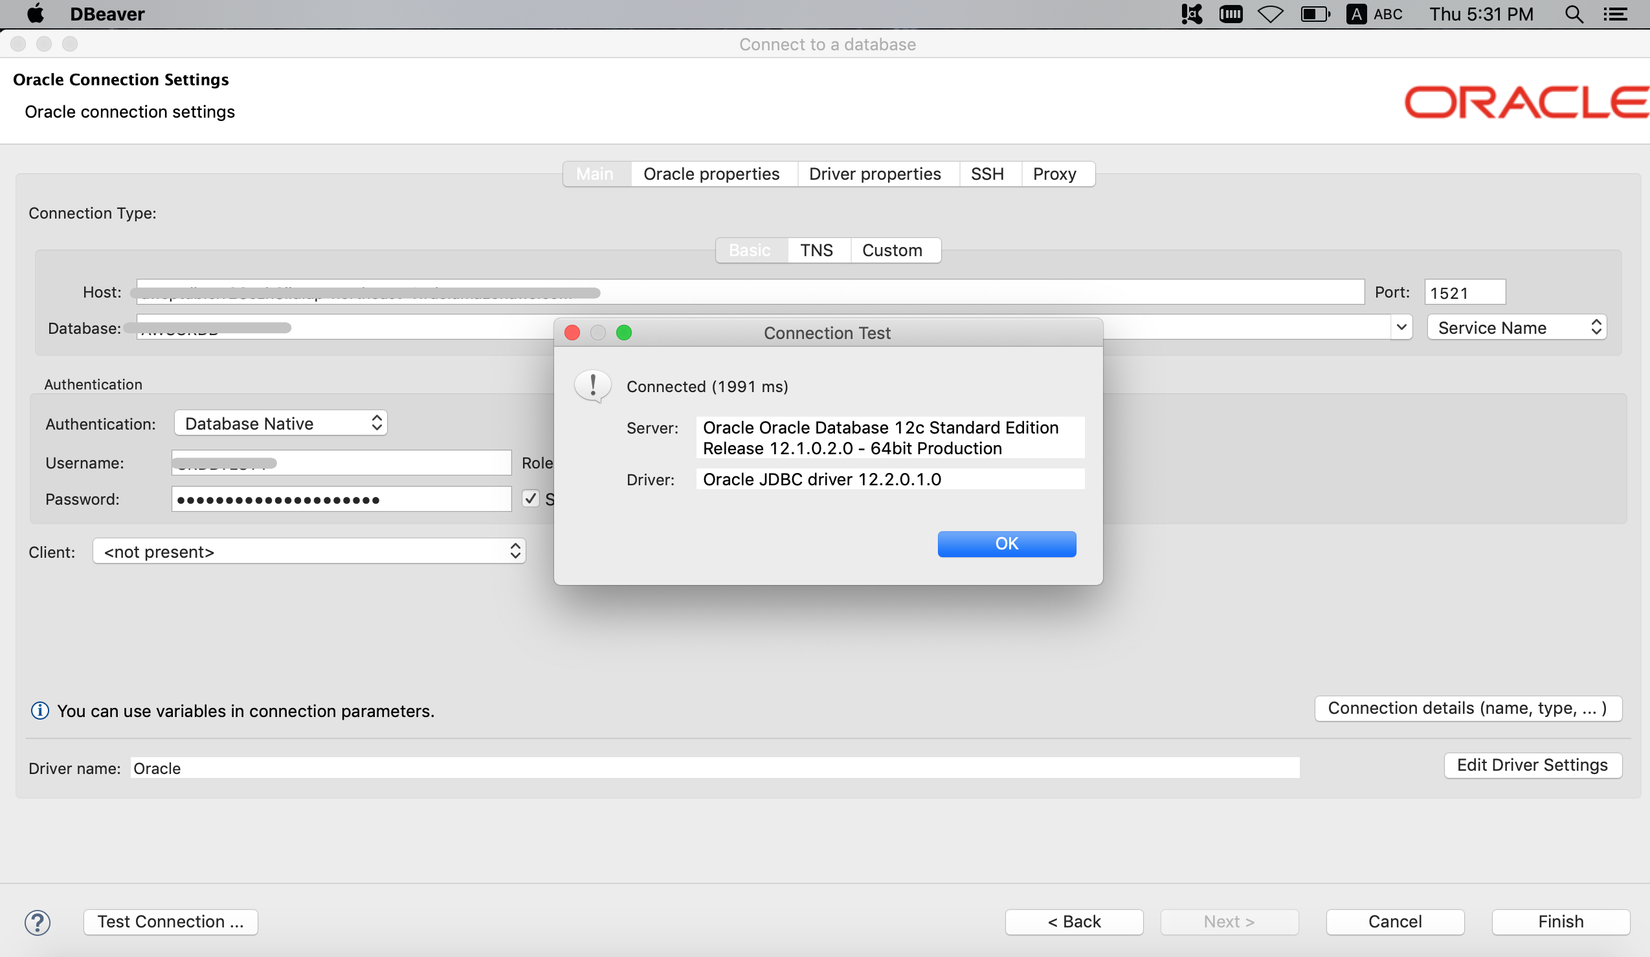Viewport: 1650px width, 957px height.
Task: Select the Main tab
Action: [x=595, y=174]
